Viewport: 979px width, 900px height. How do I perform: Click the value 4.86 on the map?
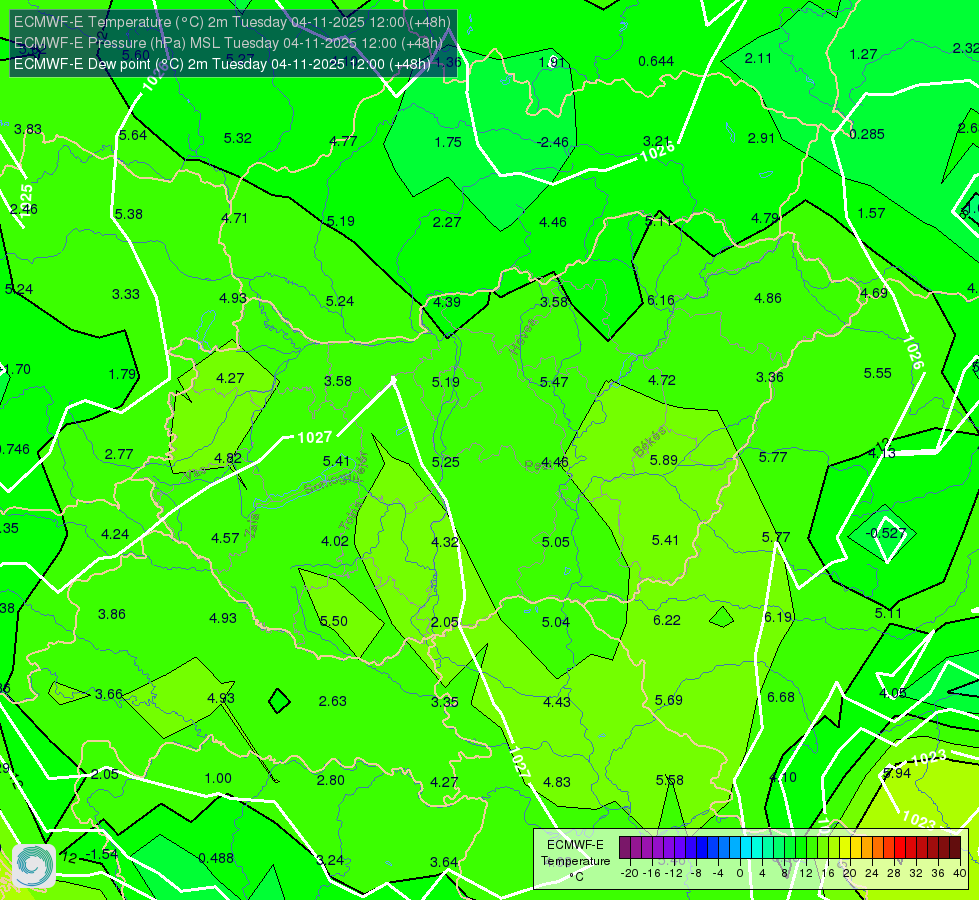[x=767, y=299]
